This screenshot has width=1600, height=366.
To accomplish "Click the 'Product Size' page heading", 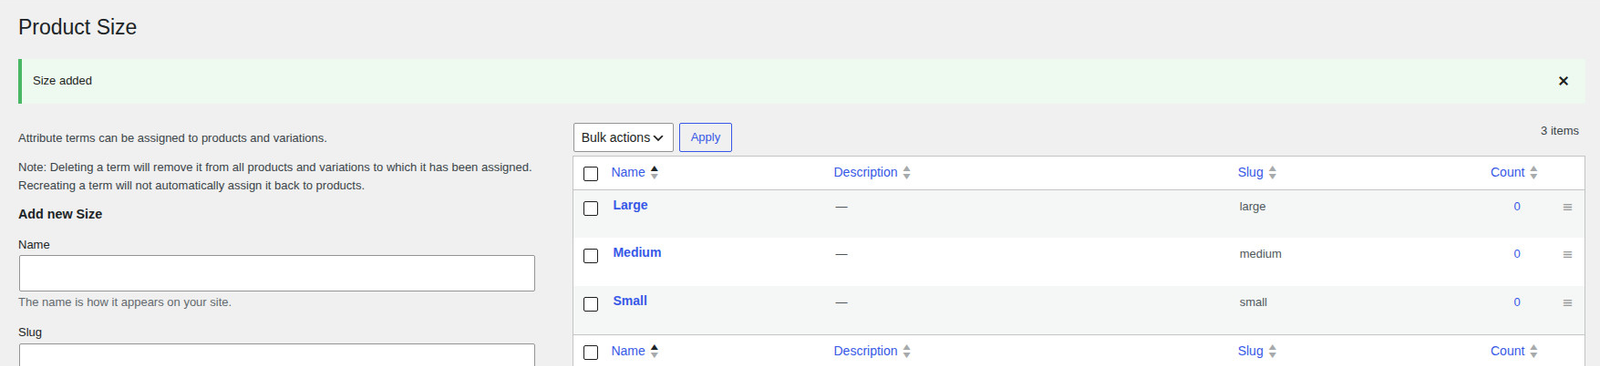I will [77, 27].
